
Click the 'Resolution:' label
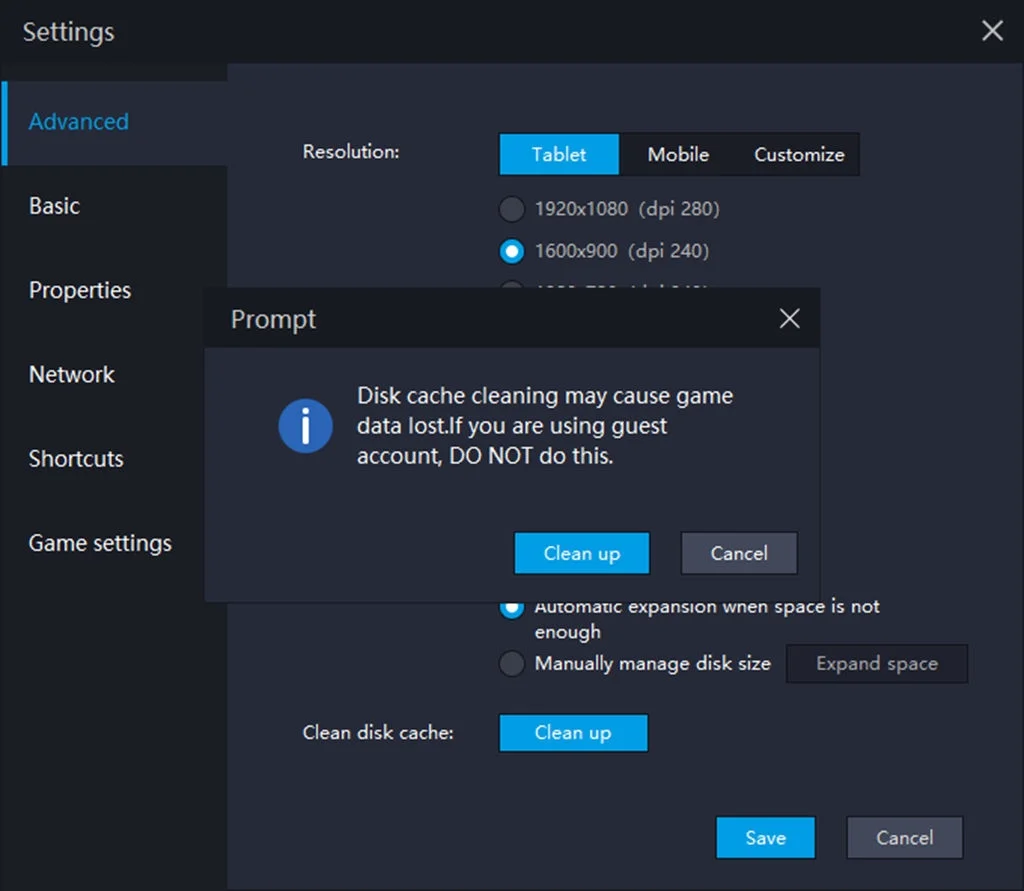(x=351, y=152)
